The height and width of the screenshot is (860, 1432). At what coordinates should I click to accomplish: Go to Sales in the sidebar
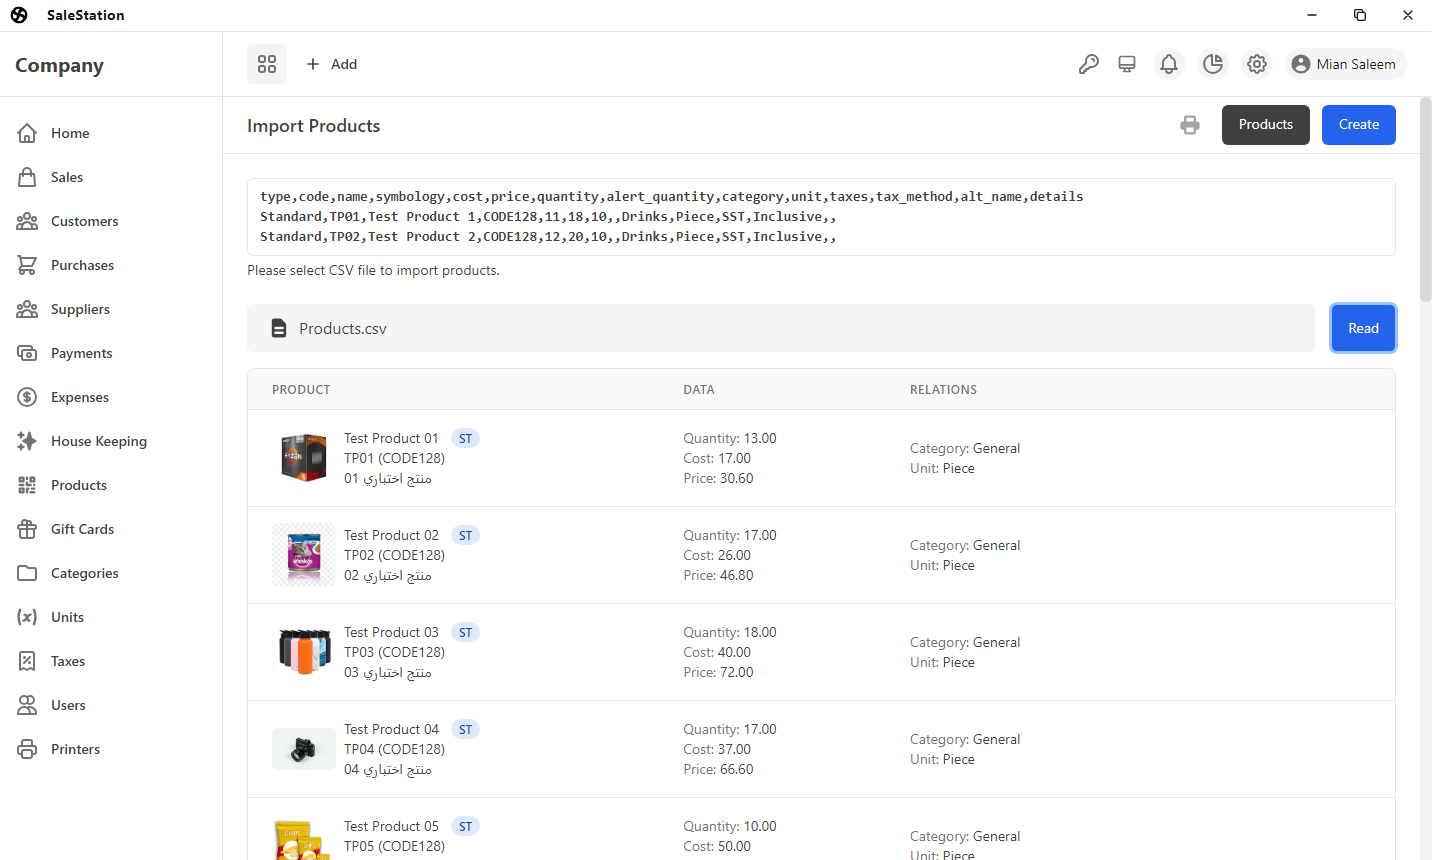coord(67,177)
